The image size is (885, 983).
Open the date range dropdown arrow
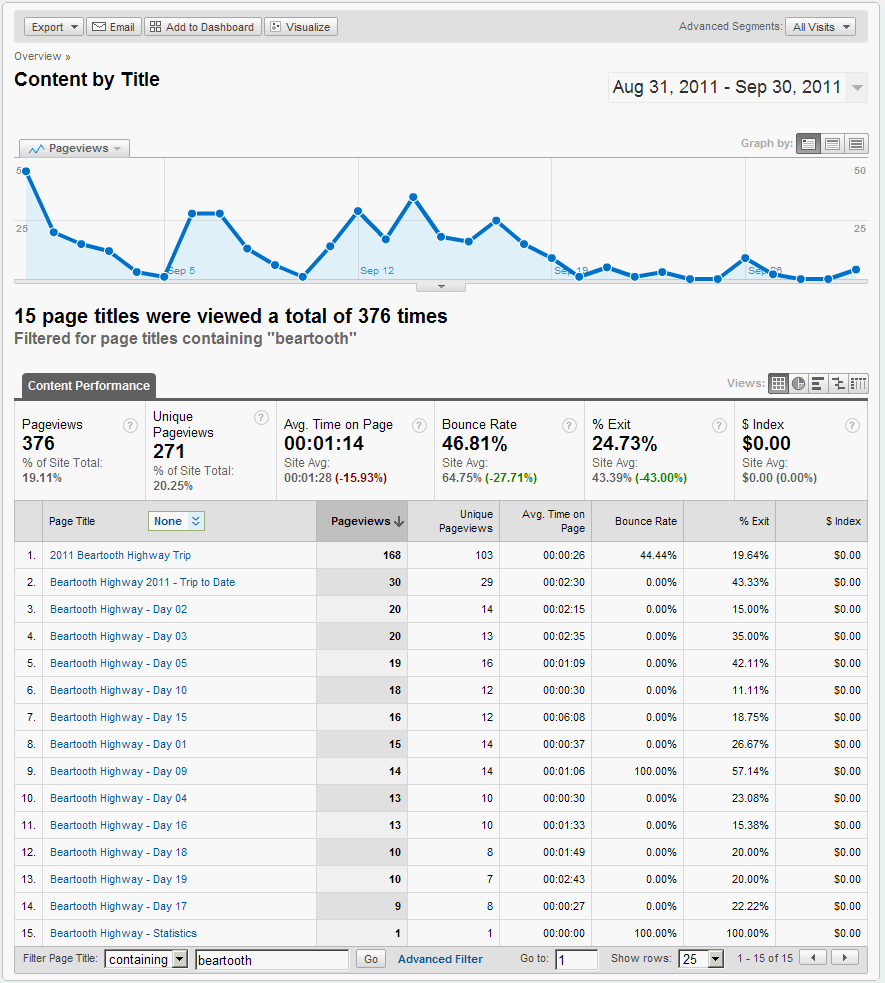point(857,88)
